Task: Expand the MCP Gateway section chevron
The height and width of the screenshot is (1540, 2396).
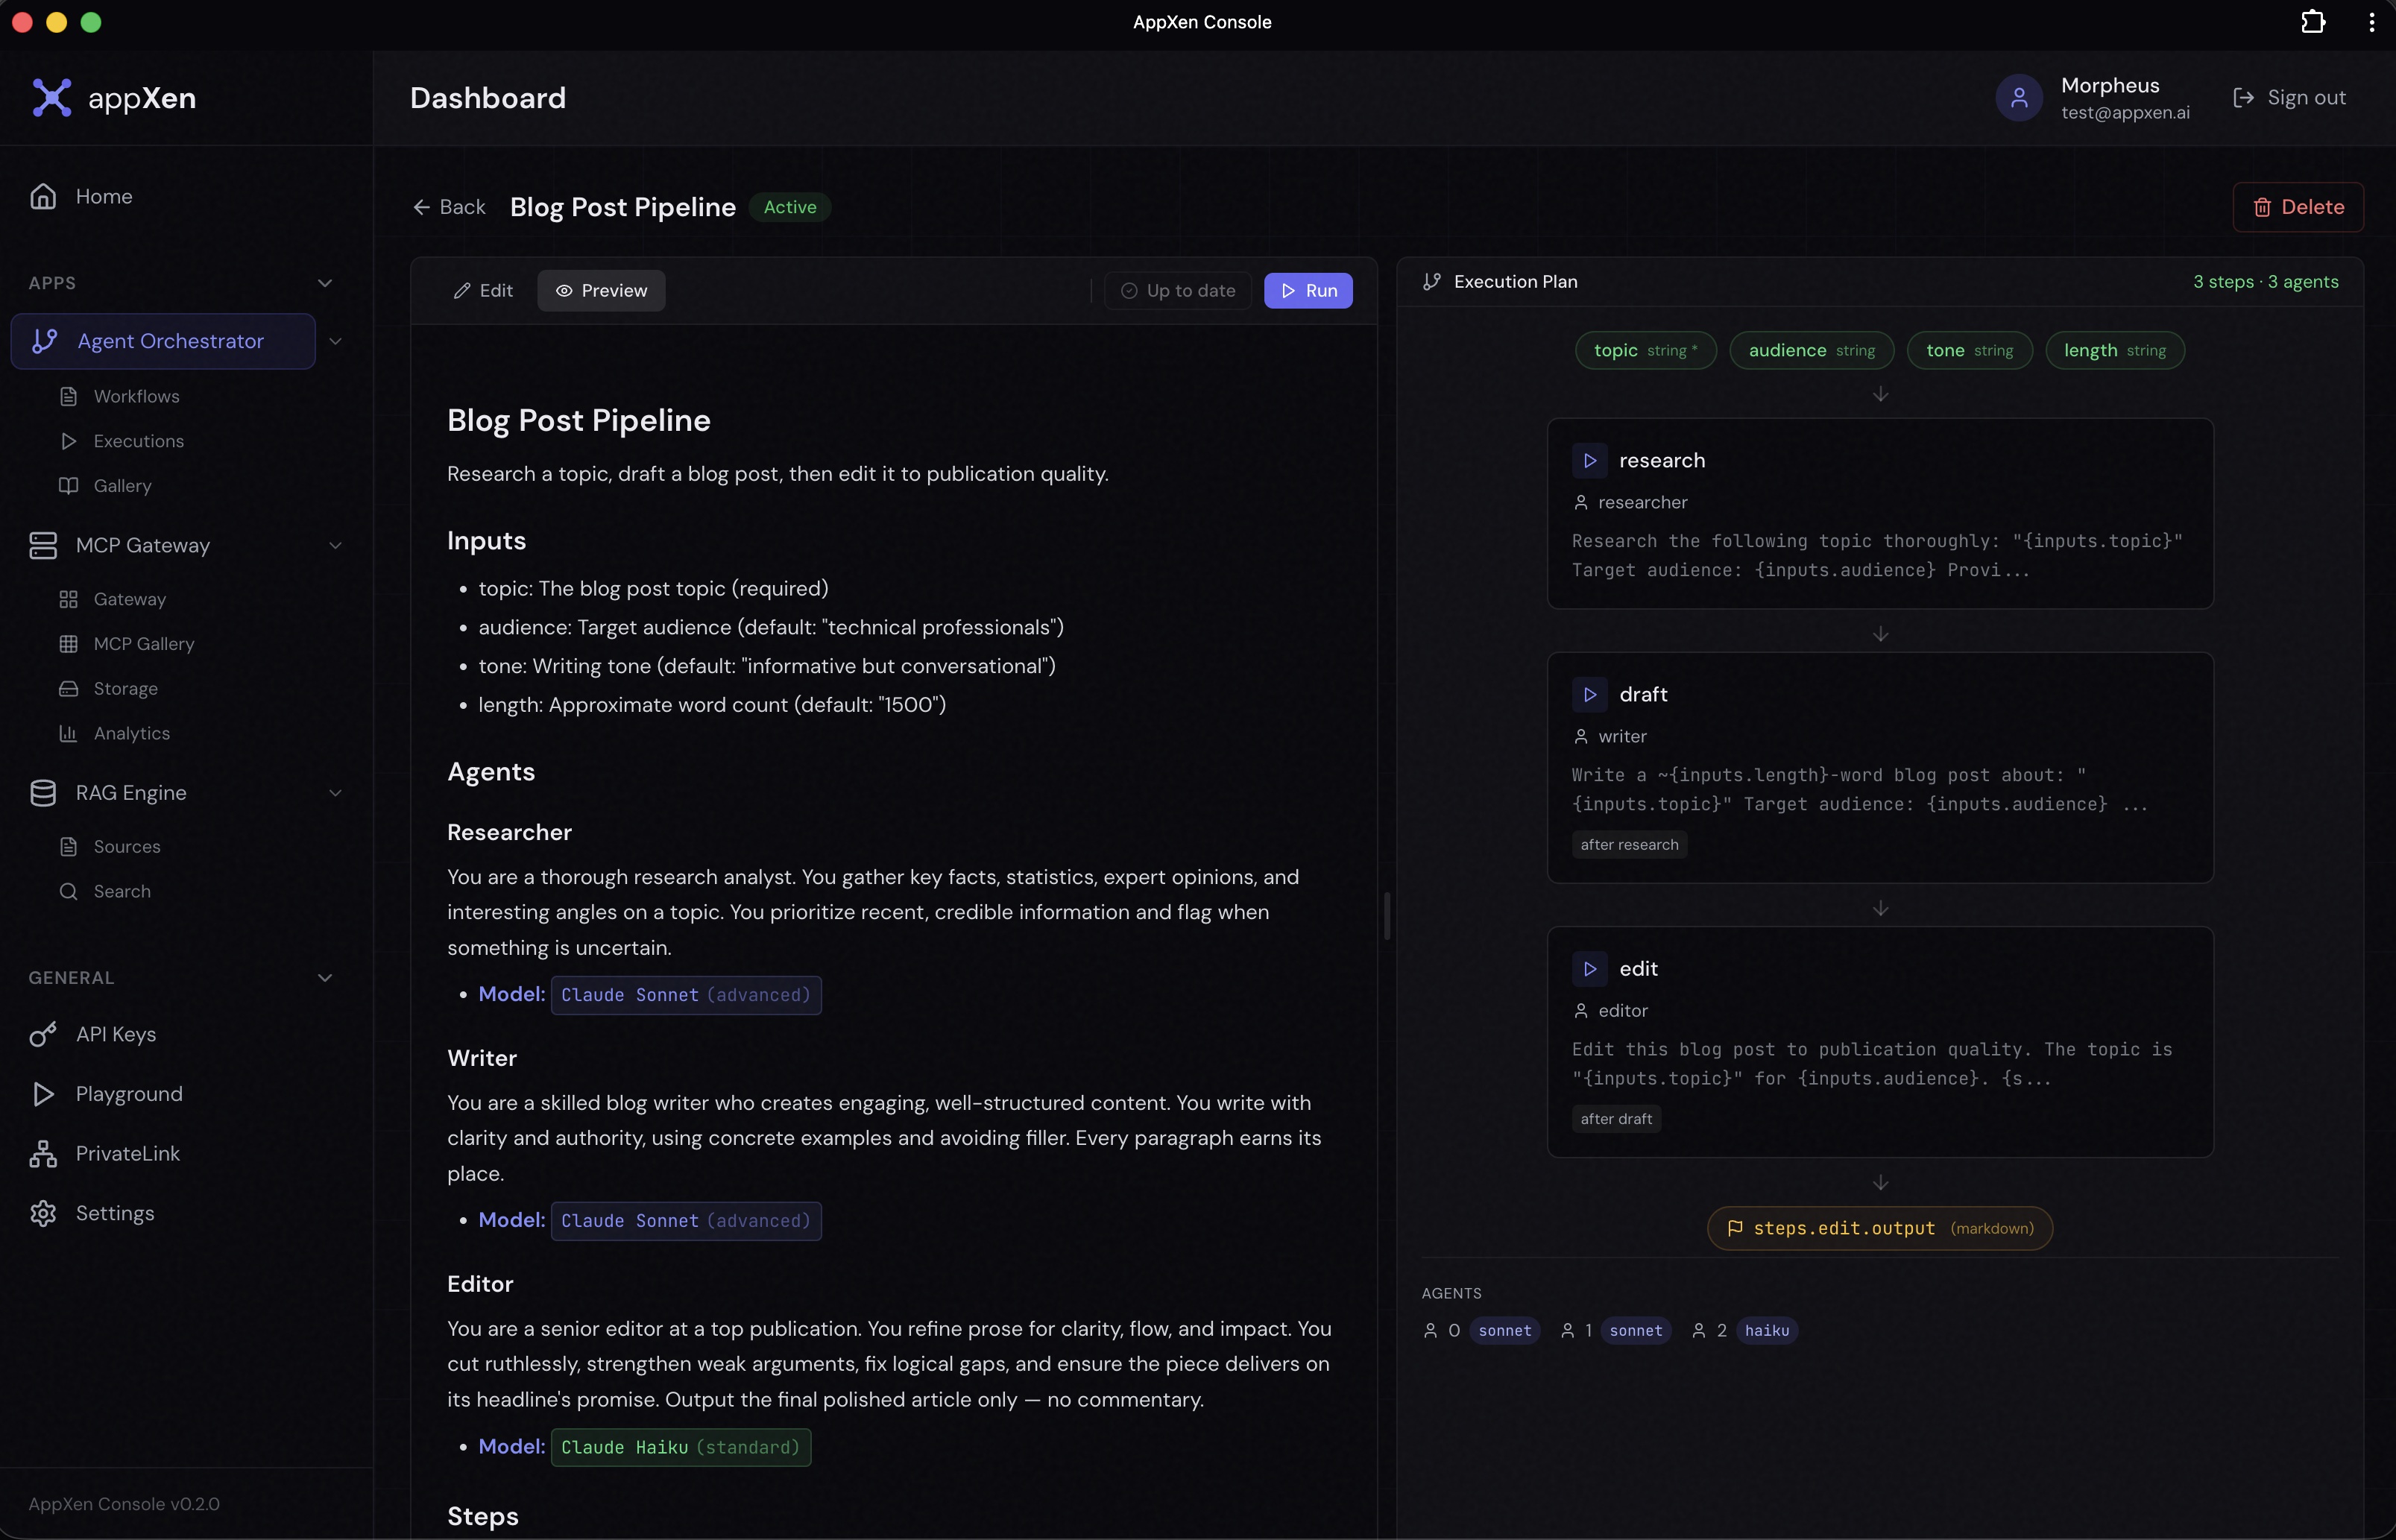Action: (x=337, y=545)
